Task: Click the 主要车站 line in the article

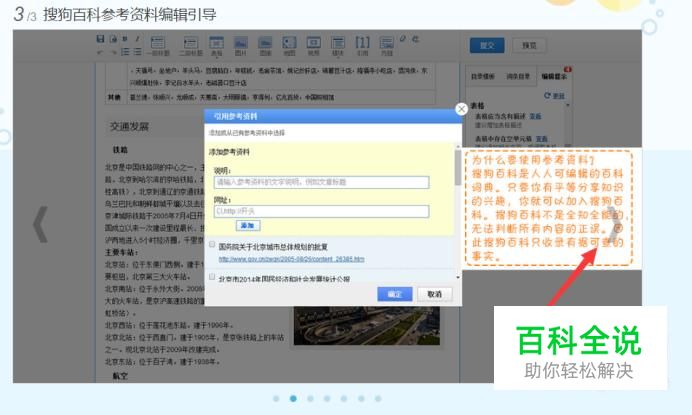Action: 122,253
